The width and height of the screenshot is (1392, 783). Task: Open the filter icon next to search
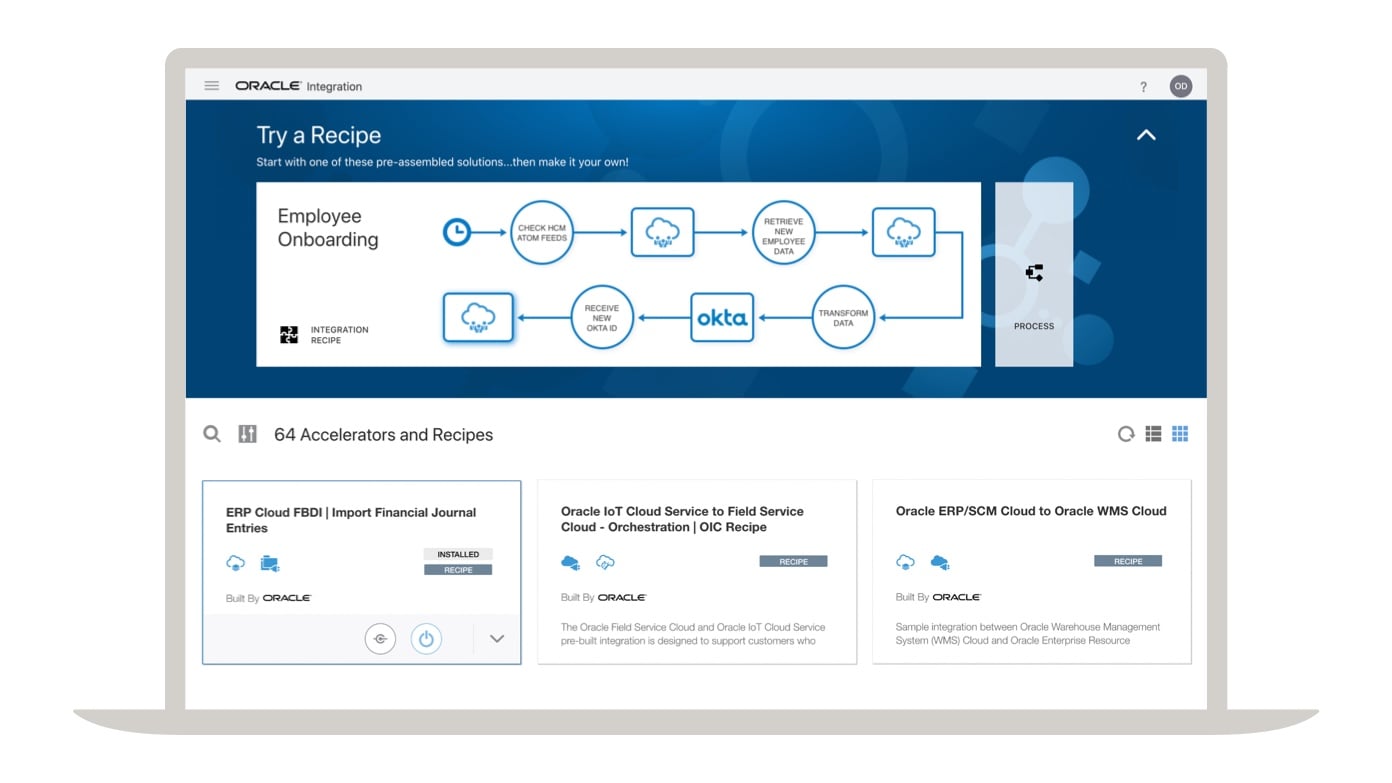(247, 434)
